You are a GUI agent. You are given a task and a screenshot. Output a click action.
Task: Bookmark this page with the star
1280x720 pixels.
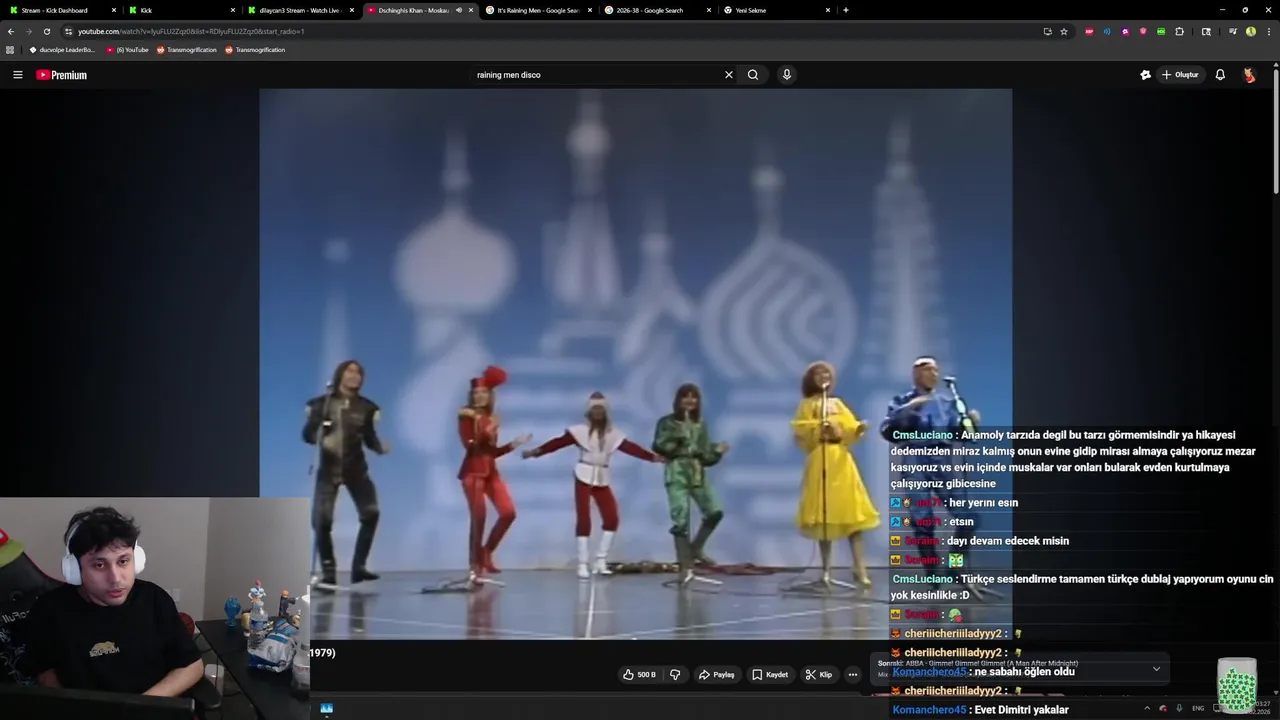(x=1064, y=31)
